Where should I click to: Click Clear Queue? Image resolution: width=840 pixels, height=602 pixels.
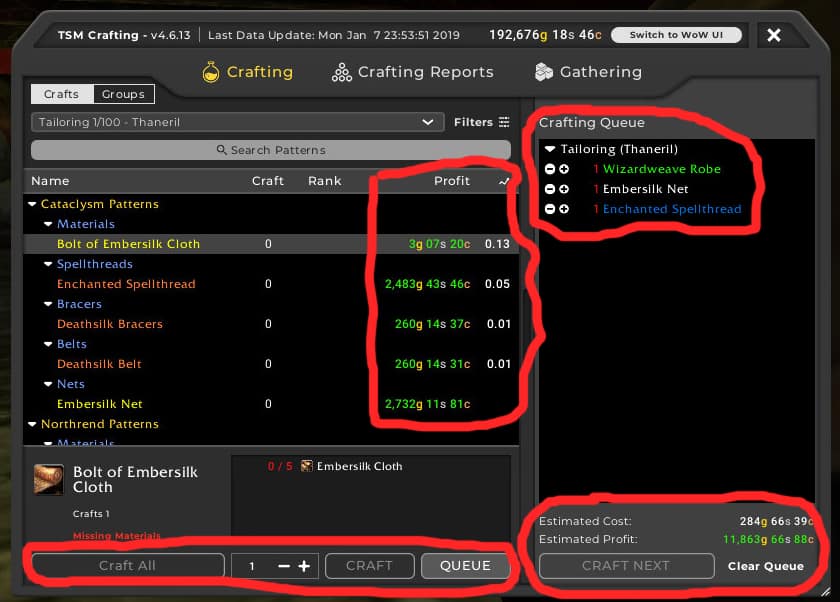[766, 566]
